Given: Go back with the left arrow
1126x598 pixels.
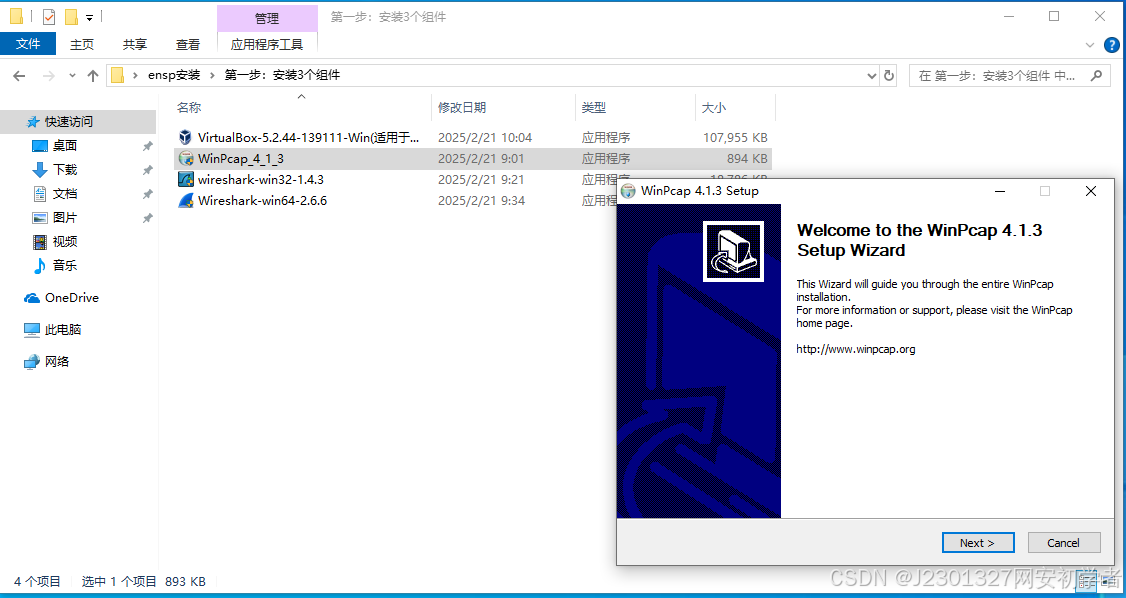Looking at the screenshot, I should coord(19,75).
